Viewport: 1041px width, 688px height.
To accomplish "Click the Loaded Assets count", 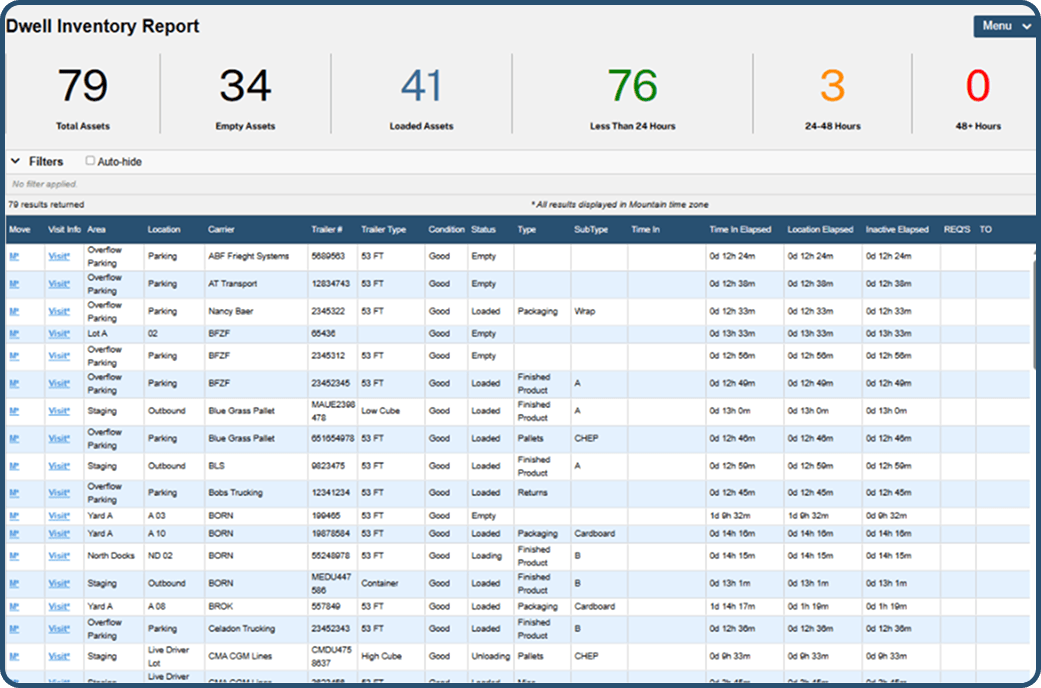I will pos(421,90).
